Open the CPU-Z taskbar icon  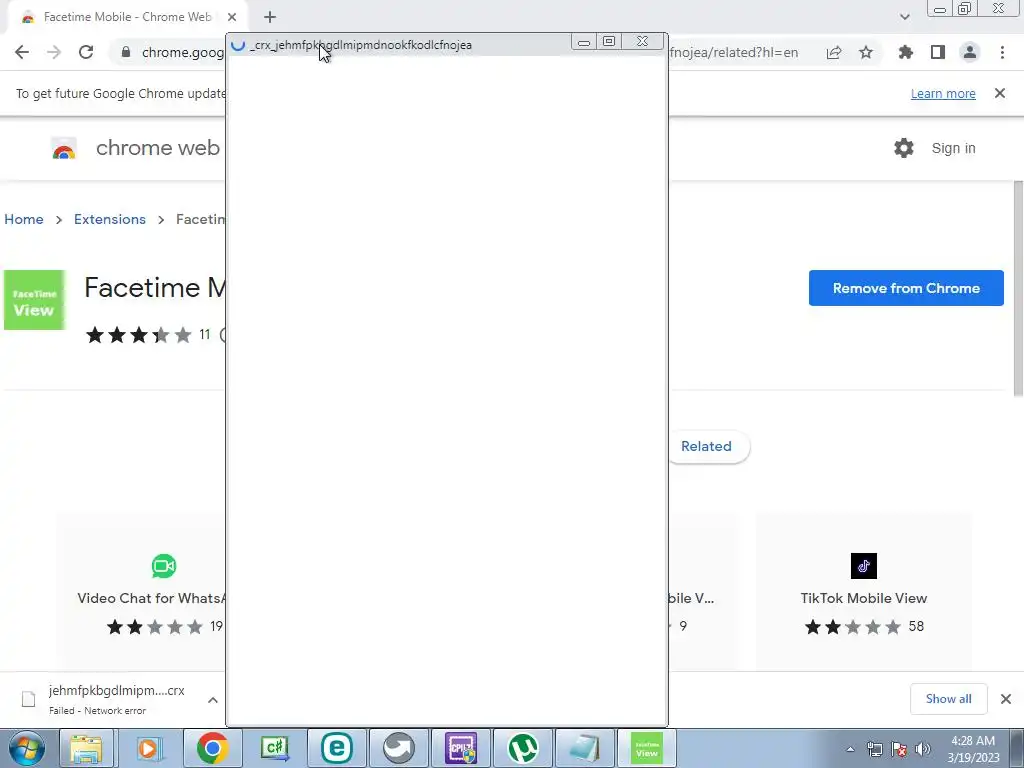click(461, 748)
